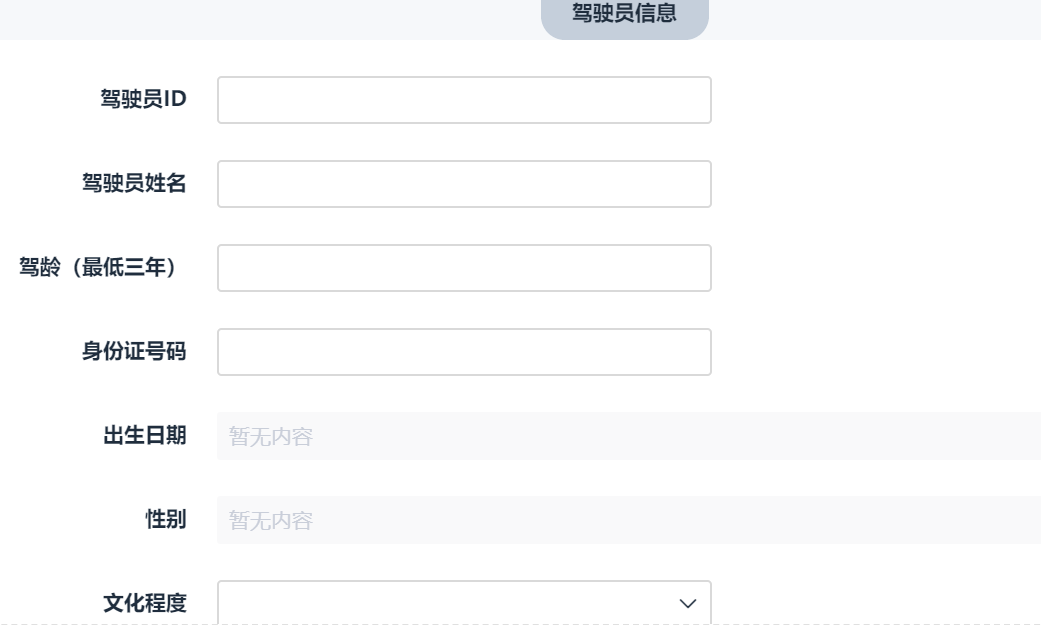Select the 身份证号码 label text
This screenshot has height=625, width=1041.
(134, 352)
